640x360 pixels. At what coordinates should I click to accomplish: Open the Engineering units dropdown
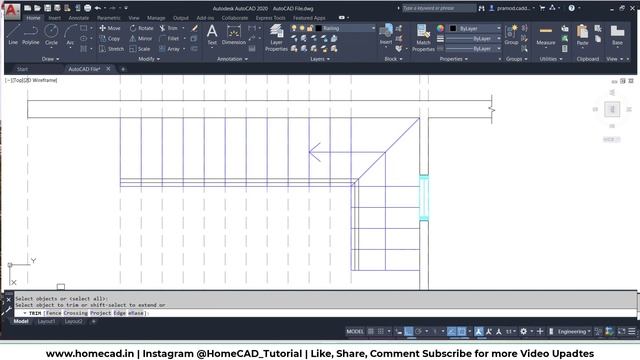tap(574, 331)
